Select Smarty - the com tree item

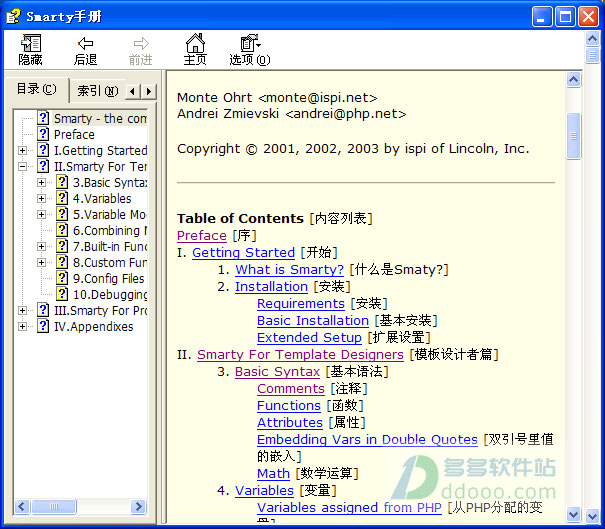coord(100,118)
